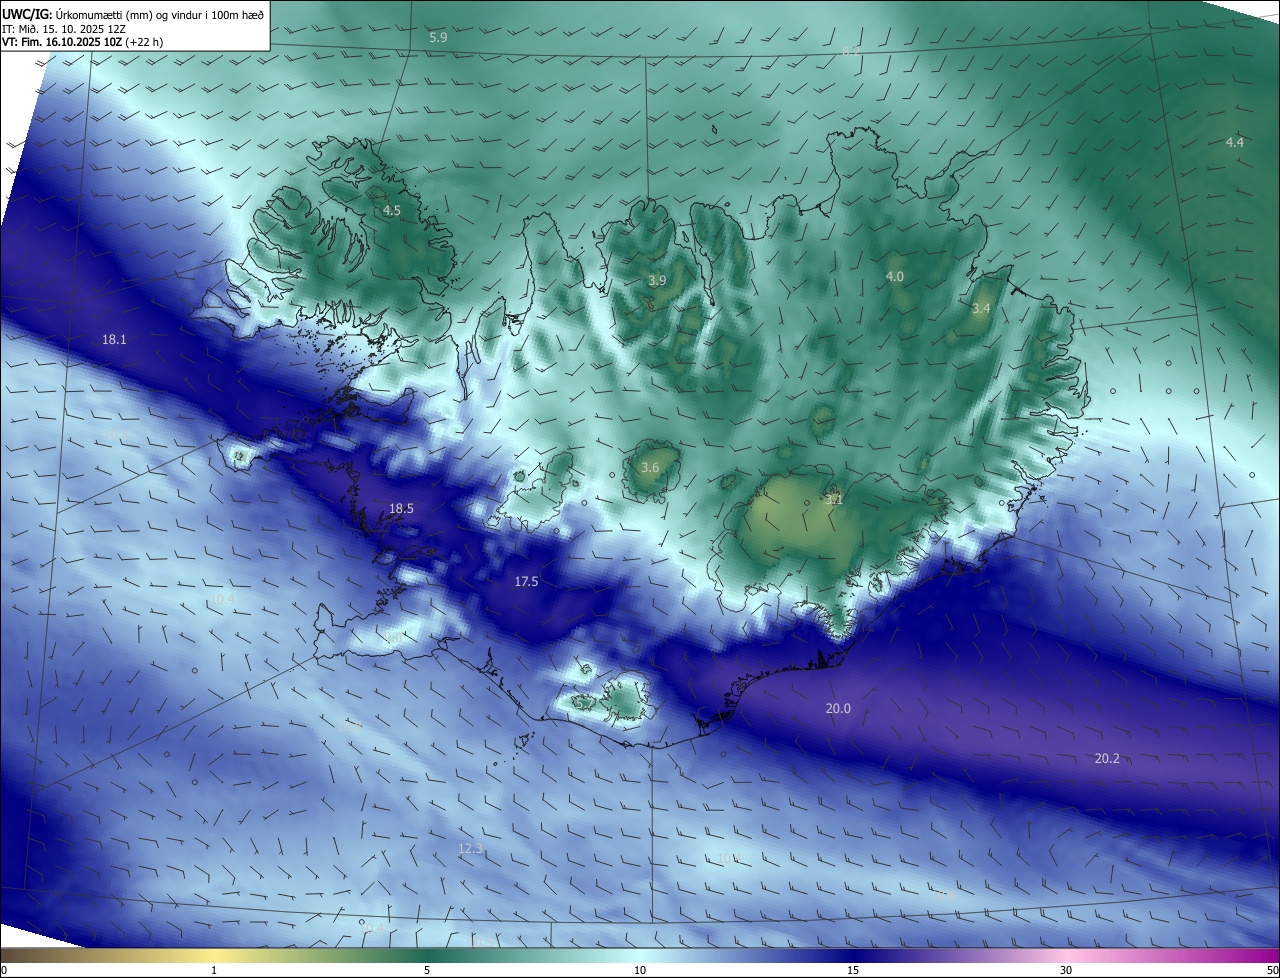Click the 10 label on the color scale

640,970
